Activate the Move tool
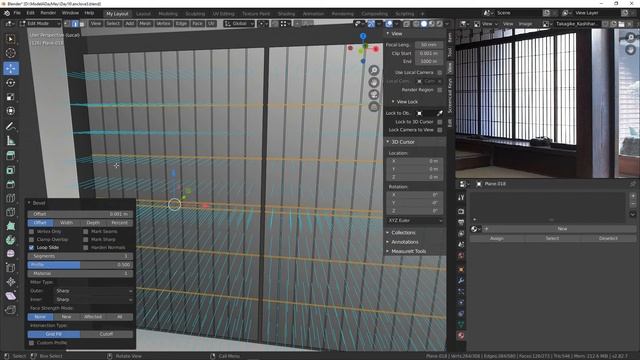 pos(11,68)
